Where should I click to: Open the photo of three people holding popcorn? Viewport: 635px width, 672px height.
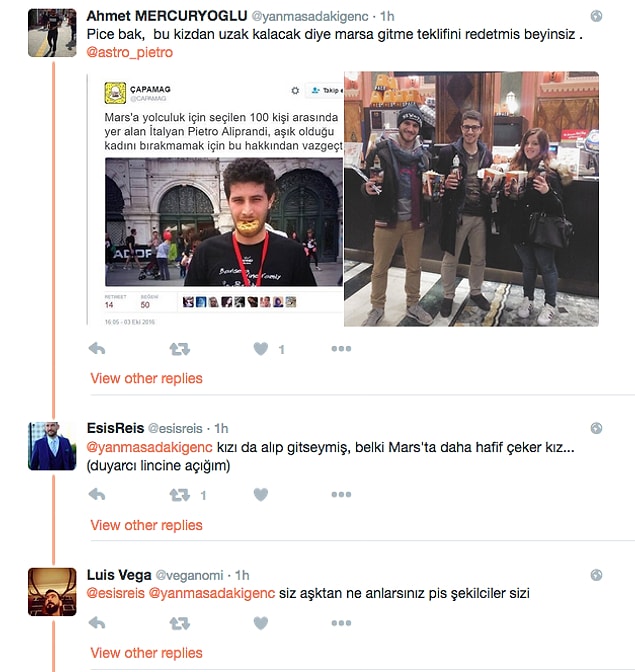point(471,199)
